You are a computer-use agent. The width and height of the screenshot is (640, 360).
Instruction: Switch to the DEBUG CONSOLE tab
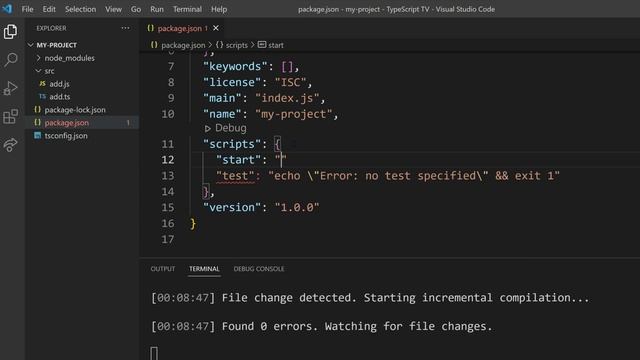pos(259,269)
